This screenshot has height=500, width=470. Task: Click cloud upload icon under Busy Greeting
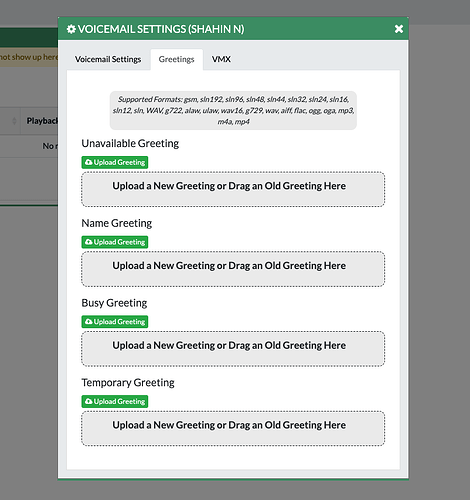[88, 321]
